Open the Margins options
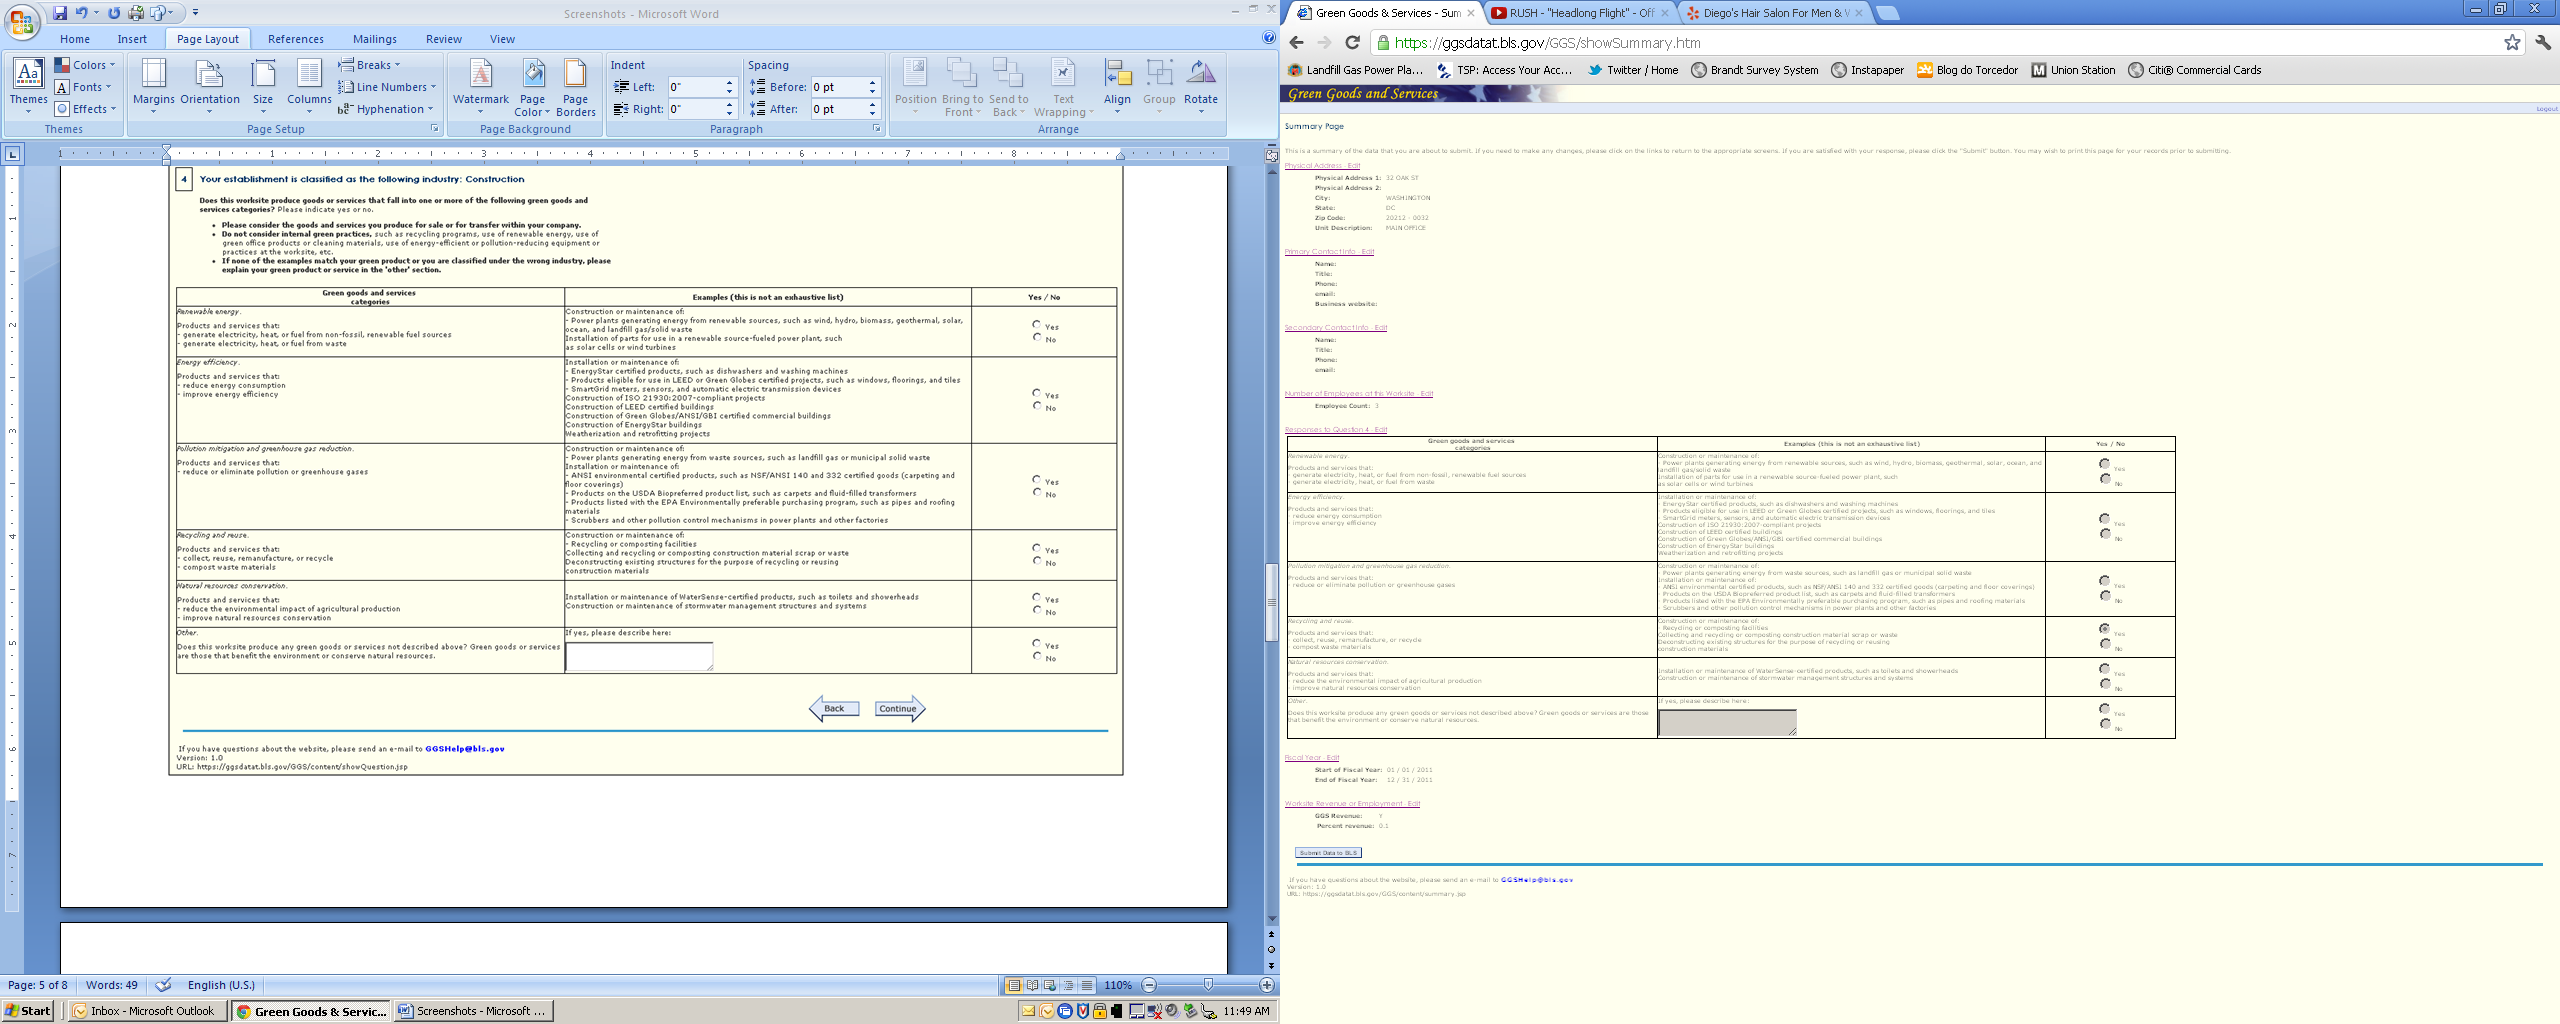The height and width of the screenshot is (1024, 2560). 153,85
